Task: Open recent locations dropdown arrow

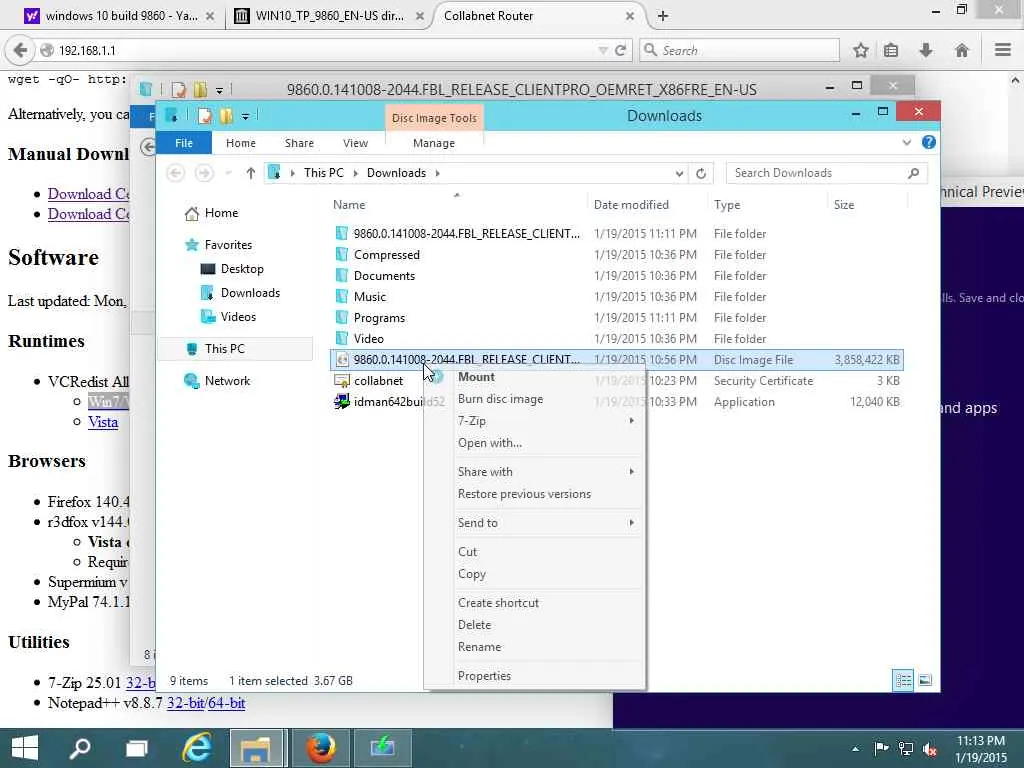Action: [229, 173]
